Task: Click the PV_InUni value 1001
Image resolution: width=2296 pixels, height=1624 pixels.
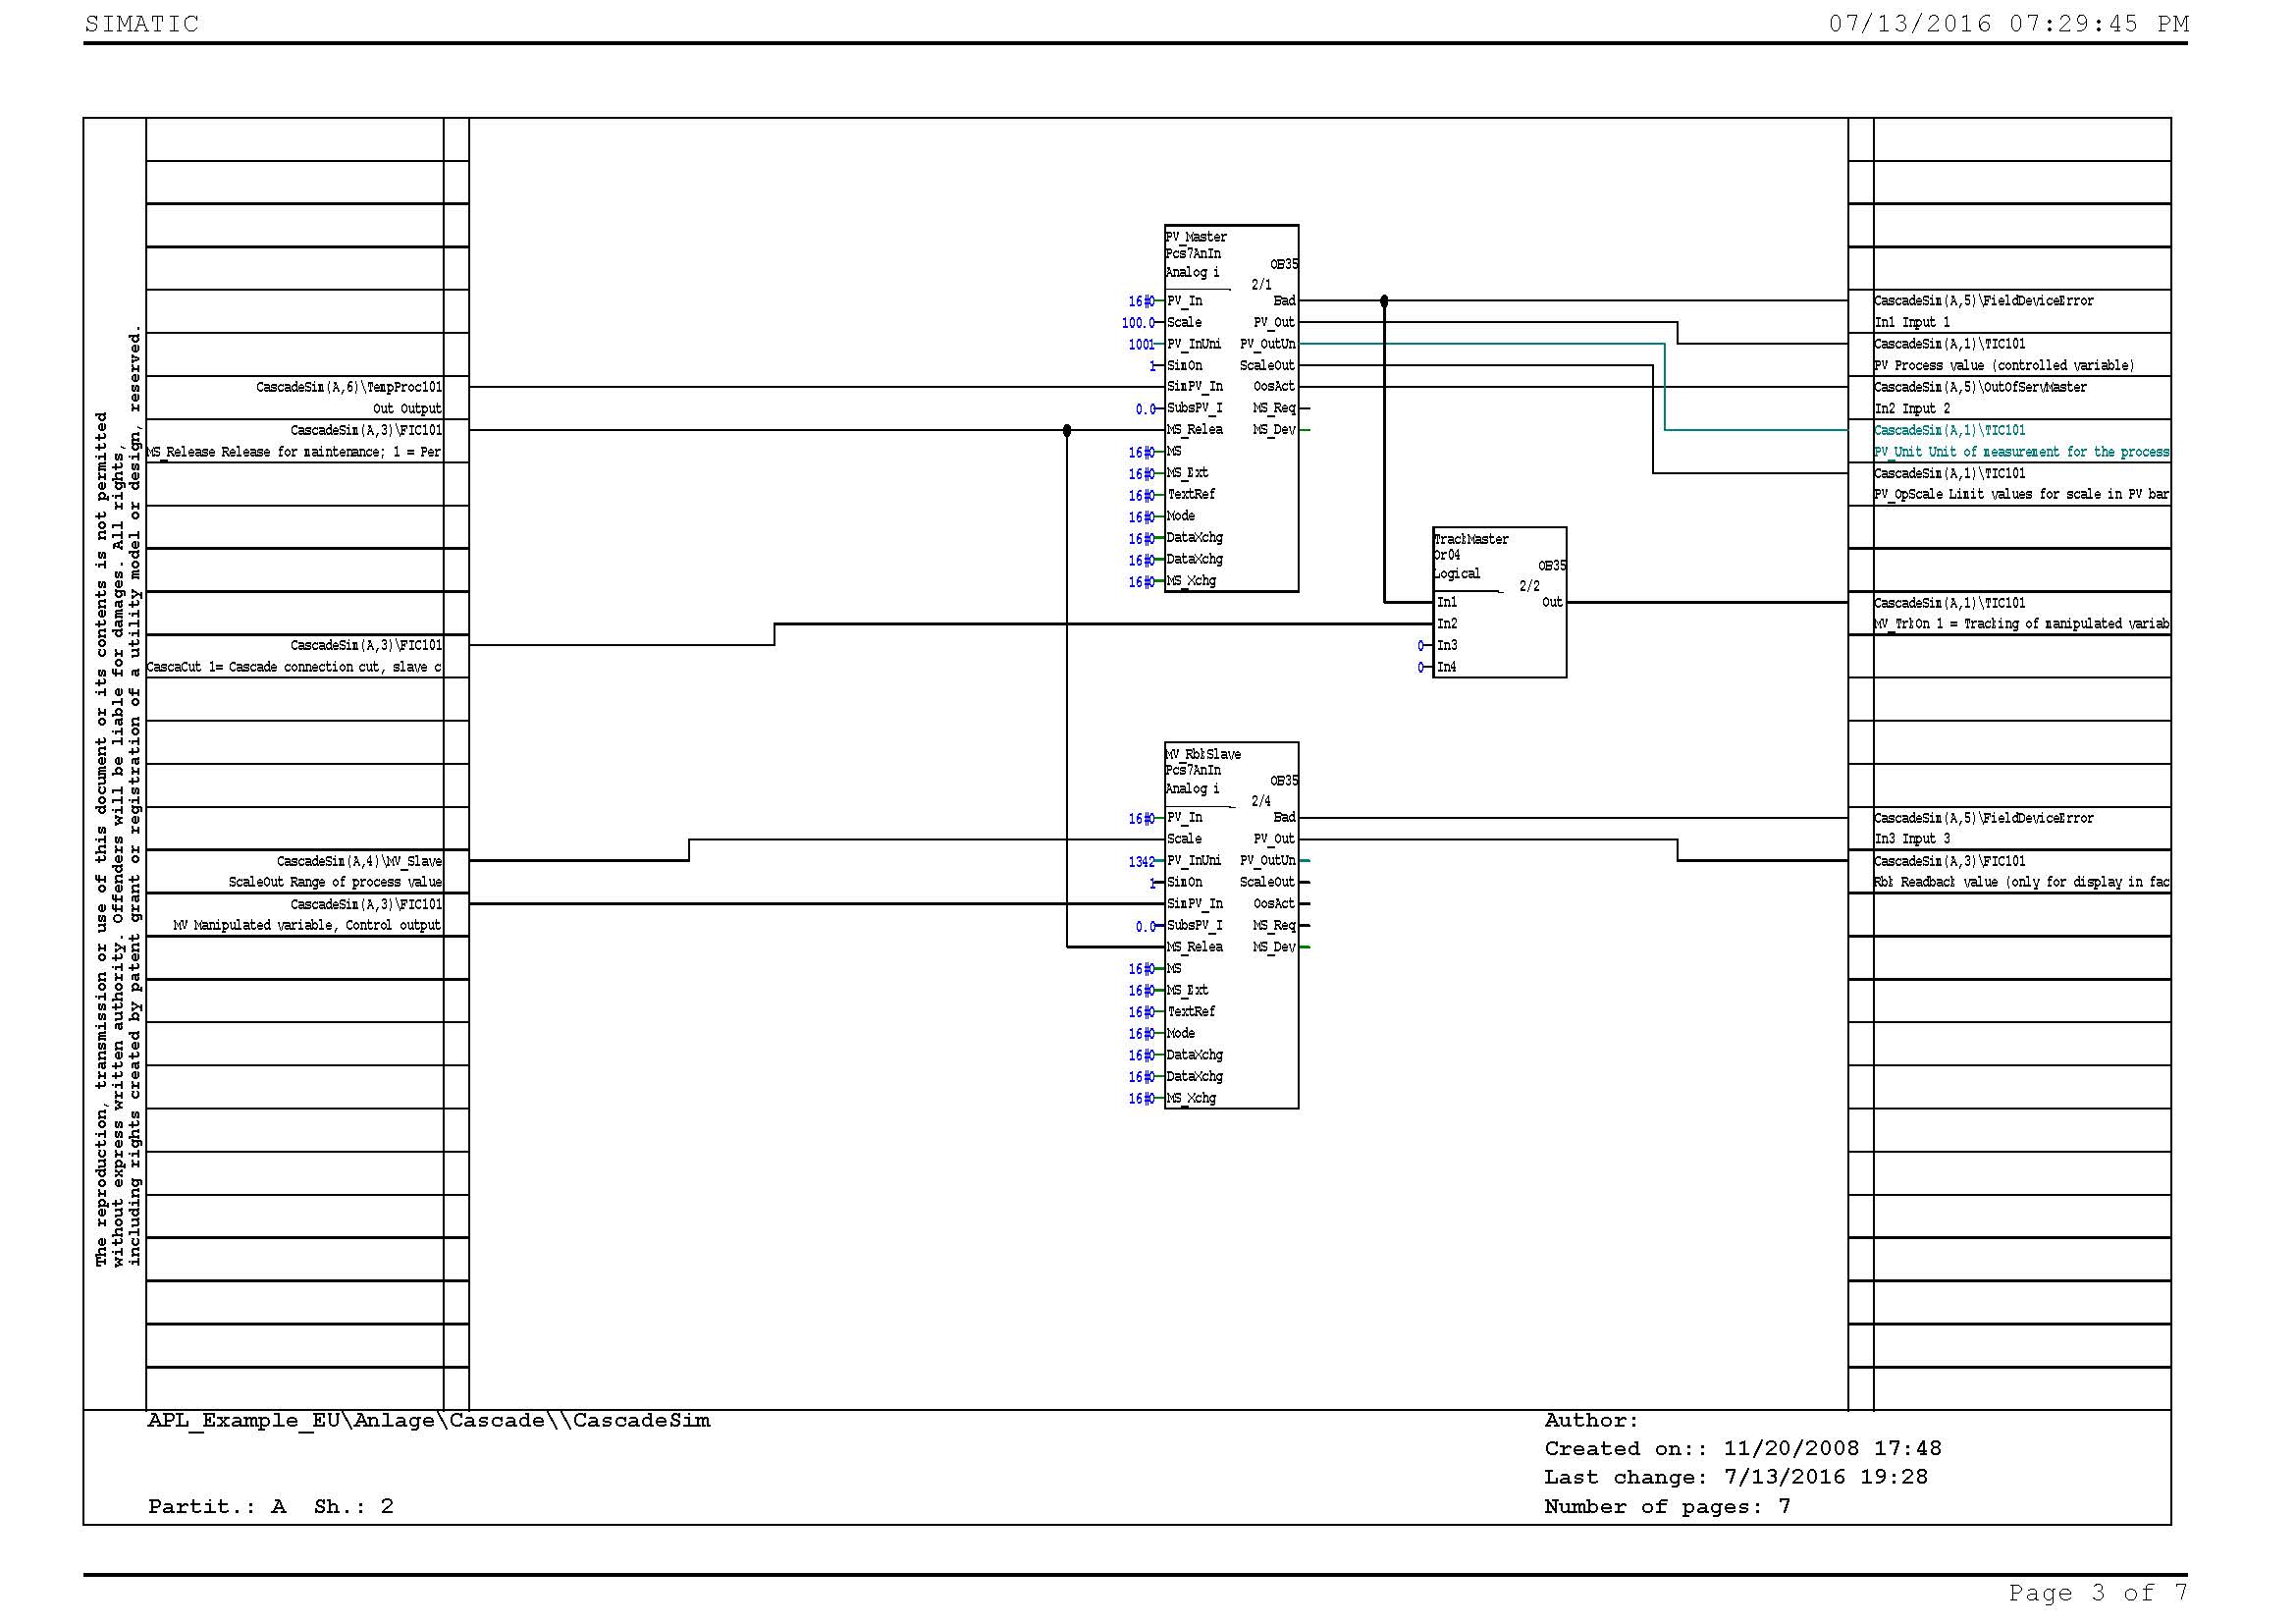Action: (x=1140, y=345)
